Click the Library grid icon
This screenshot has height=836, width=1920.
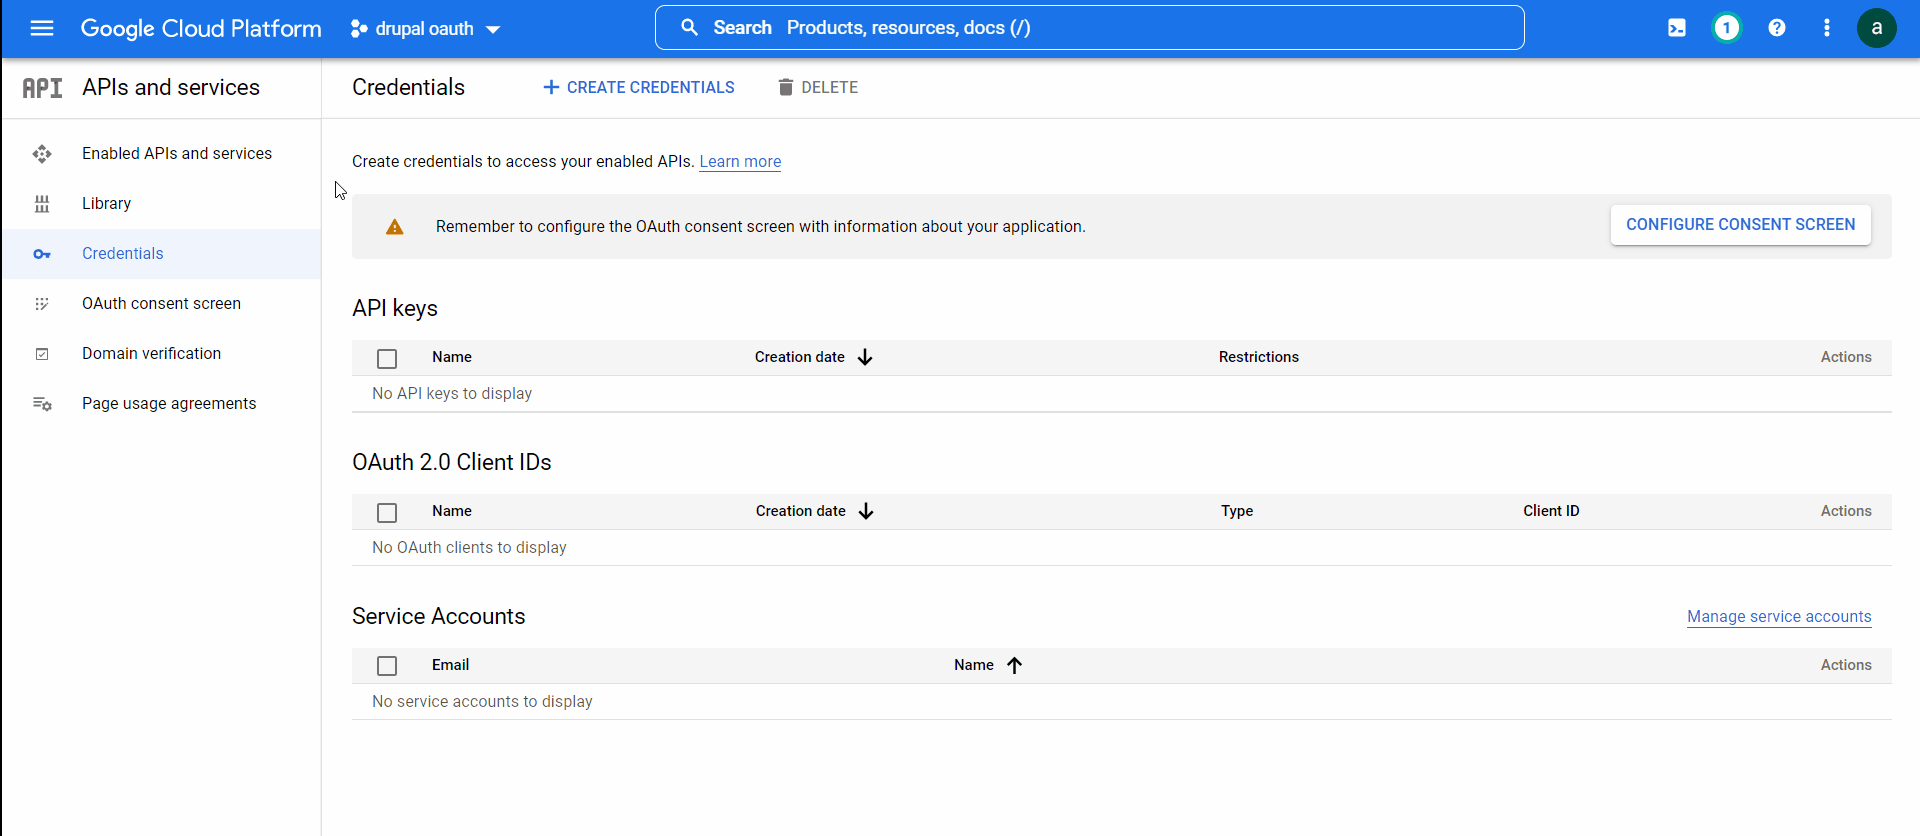click(42, 204)
